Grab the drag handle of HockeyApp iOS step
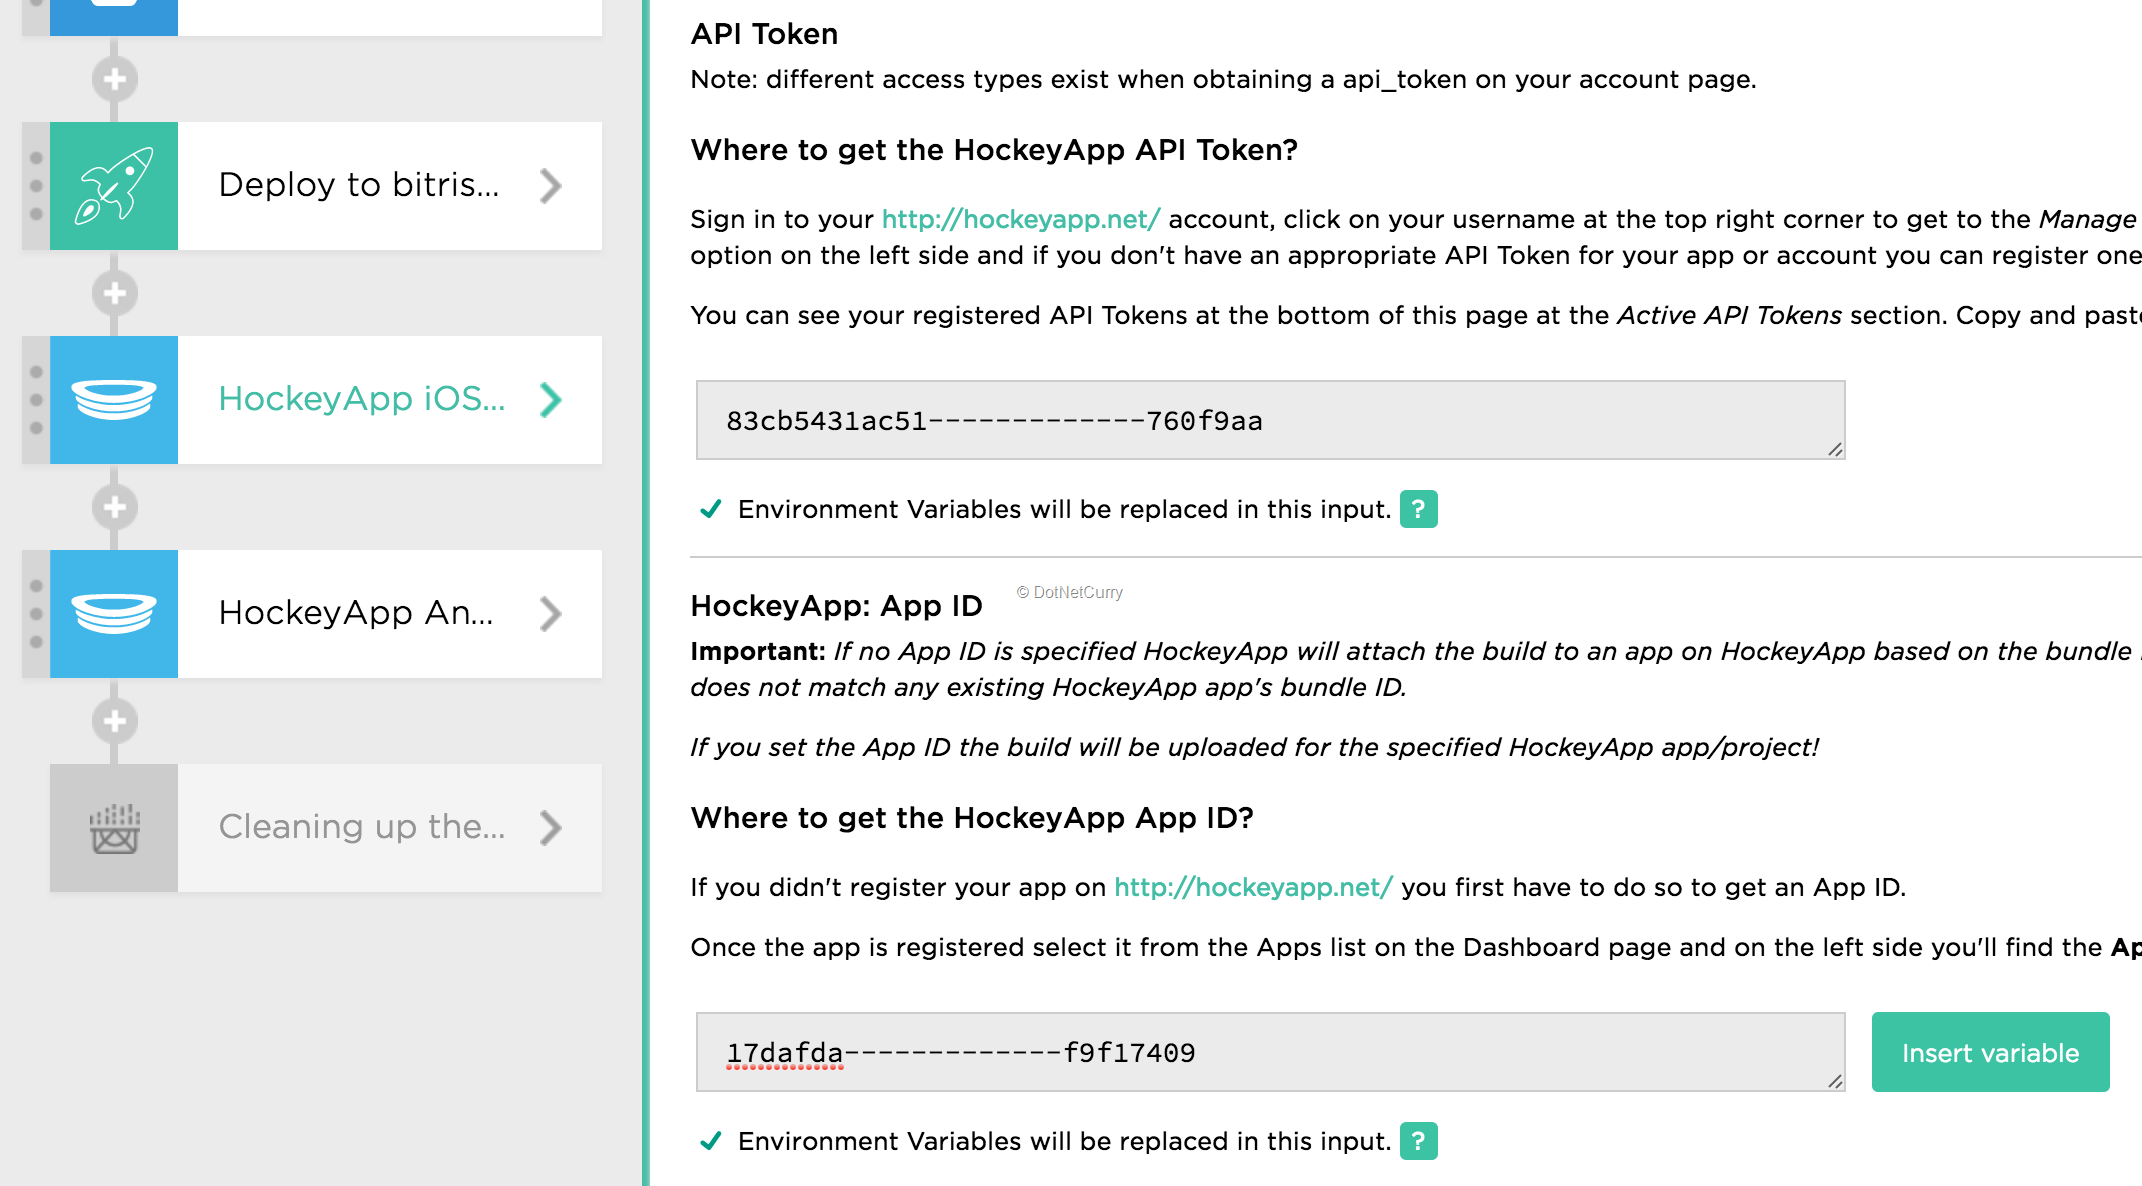 36,400
